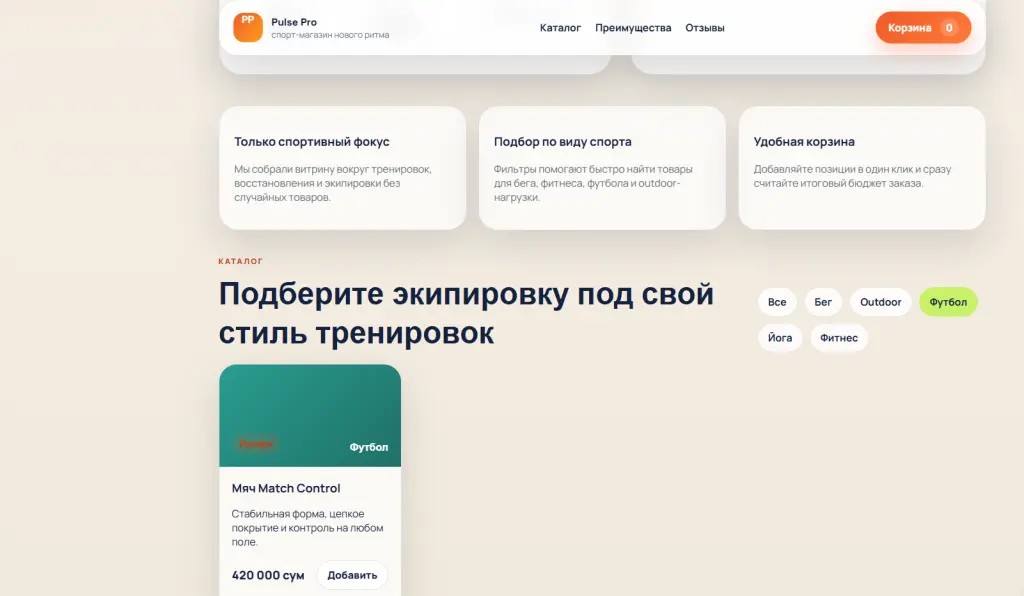Click text starting Фильтры помогают быстро
Viewport: 1024px width, 596px height.
(593, 183)
